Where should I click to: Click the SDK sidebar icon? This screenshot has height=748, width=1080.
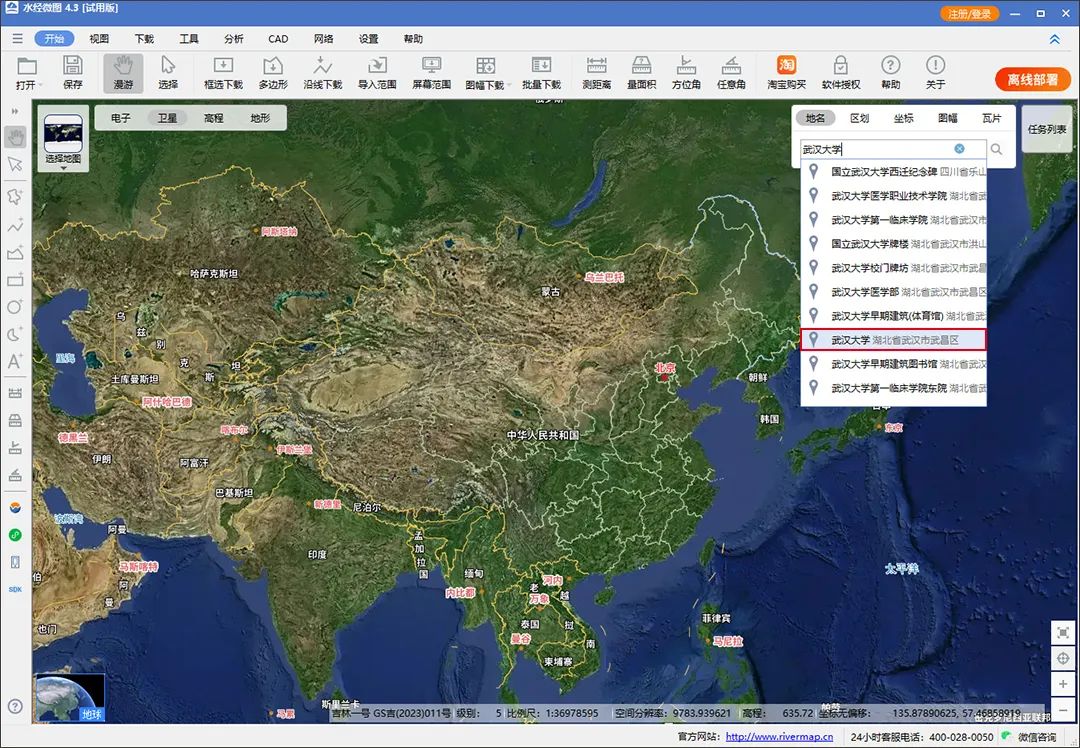(x=15, y=590)
